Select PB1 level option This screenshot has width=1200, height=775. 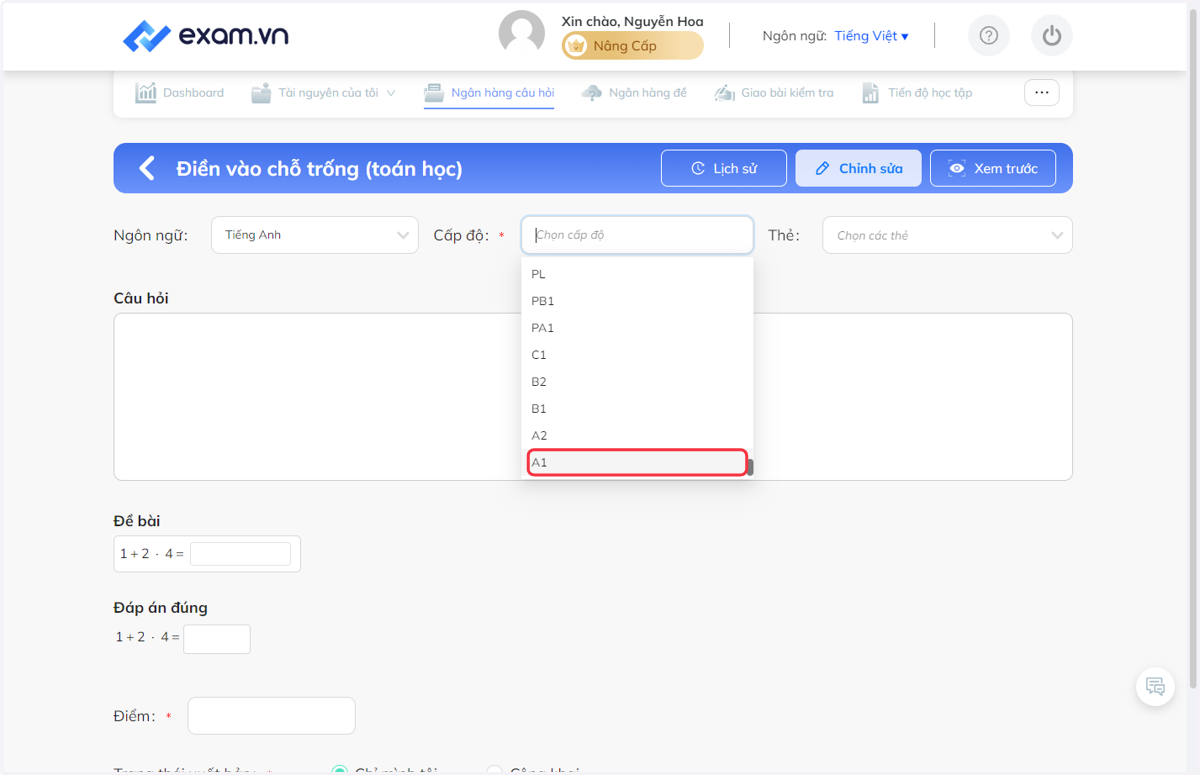(x=637, y=301)
